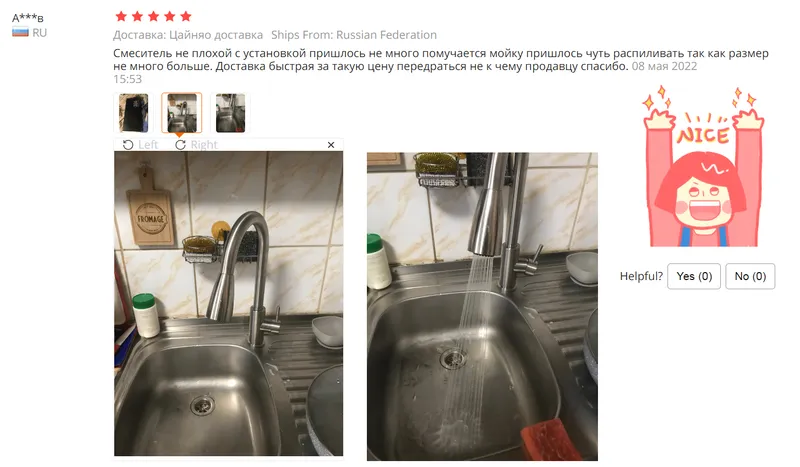Click the pink NICE sticker image

[x=704, y=166]
